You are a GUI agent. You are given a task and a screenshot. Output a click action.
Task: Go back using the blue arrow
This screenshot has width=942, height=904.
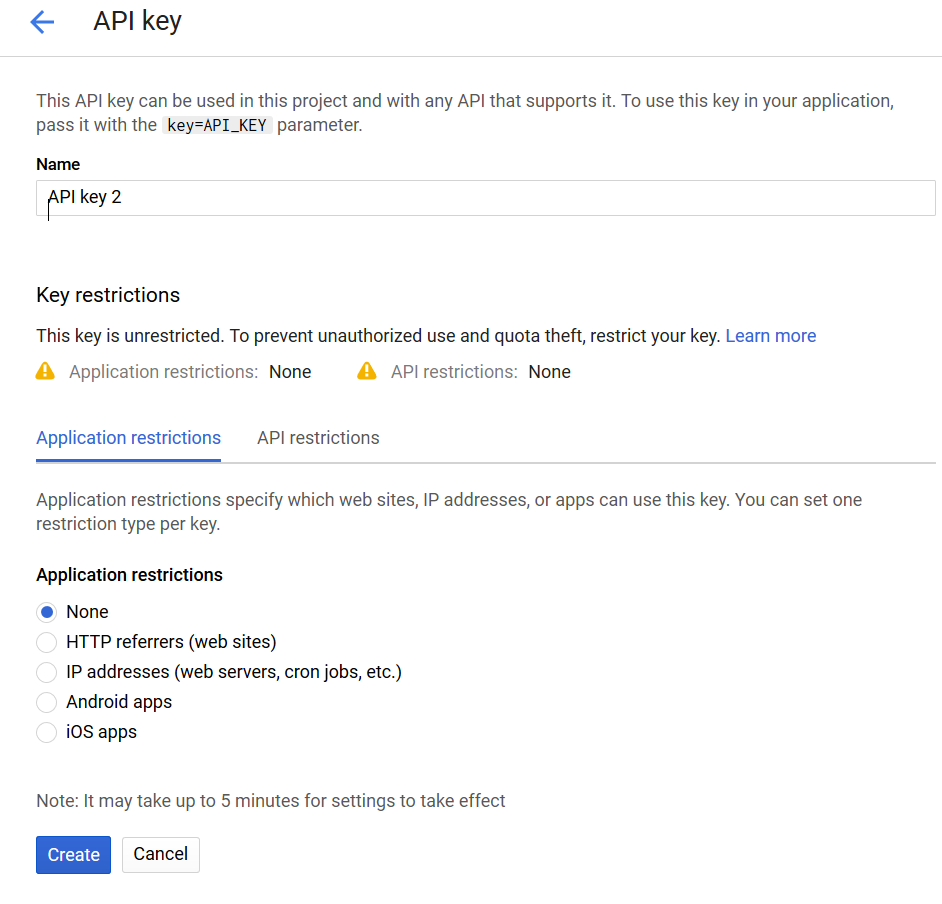[x=42, y=23]
